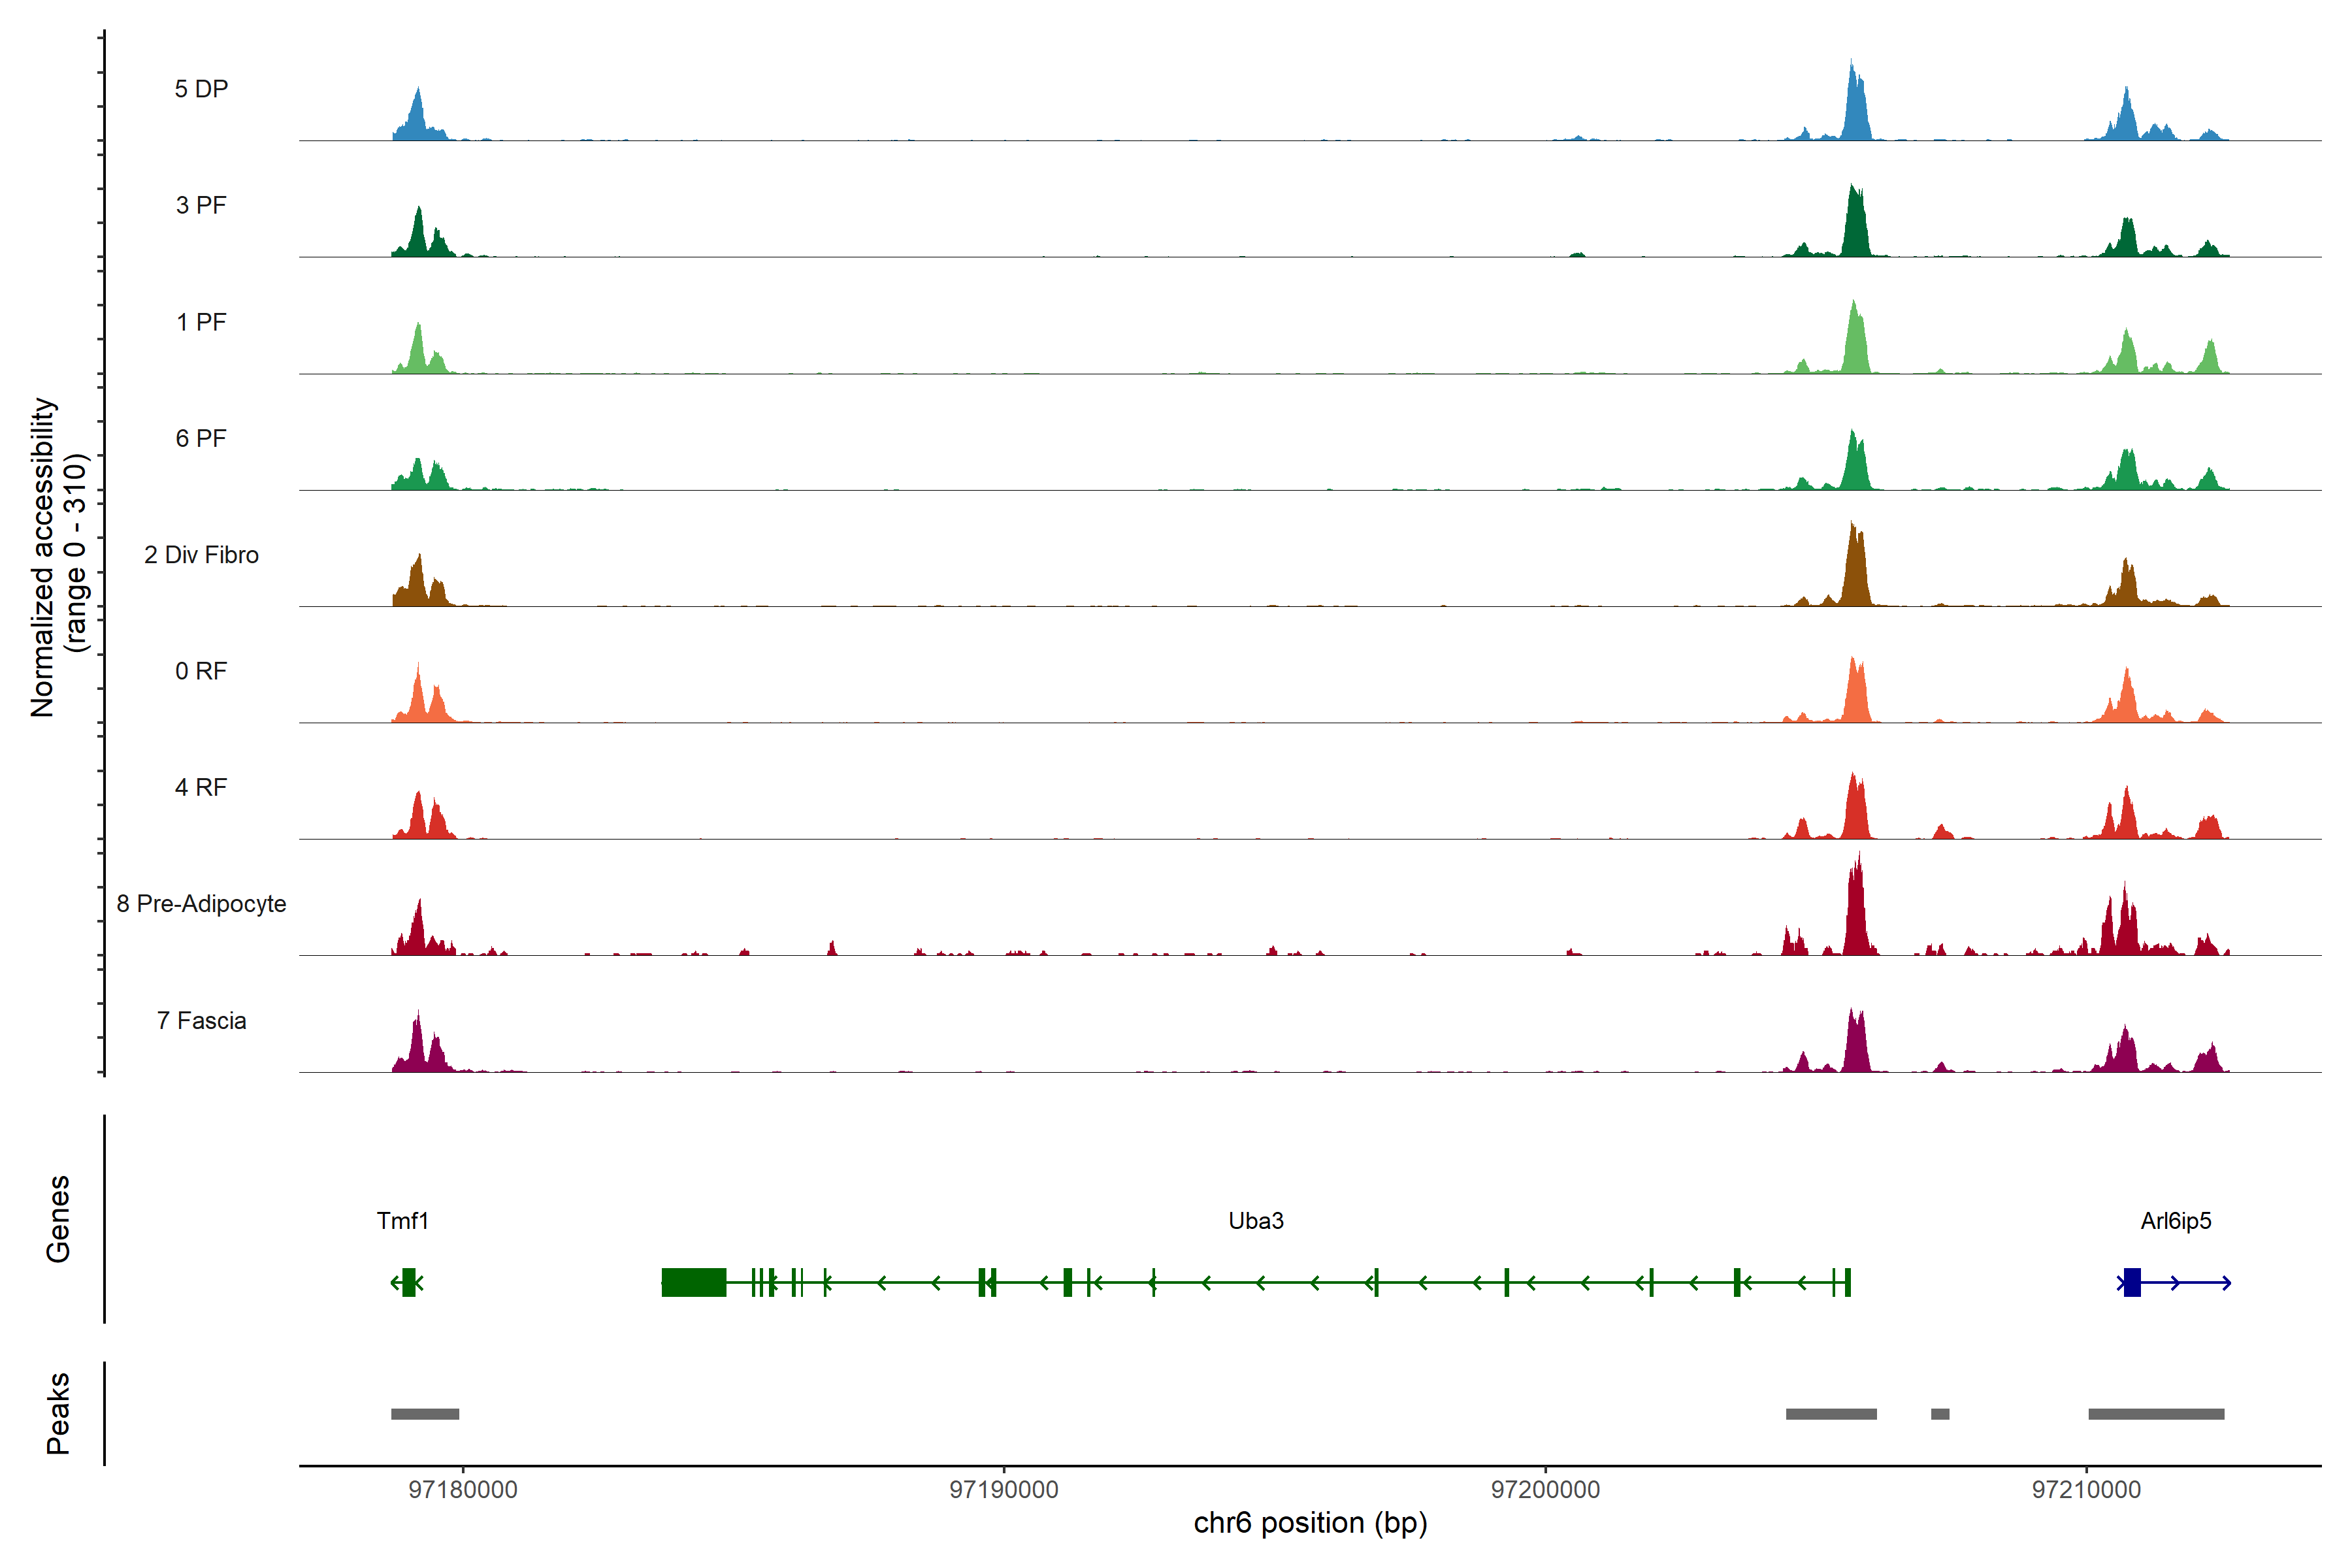
Task: Click the Arl6ip5 gene label
Action: tap(2175, 1221)
